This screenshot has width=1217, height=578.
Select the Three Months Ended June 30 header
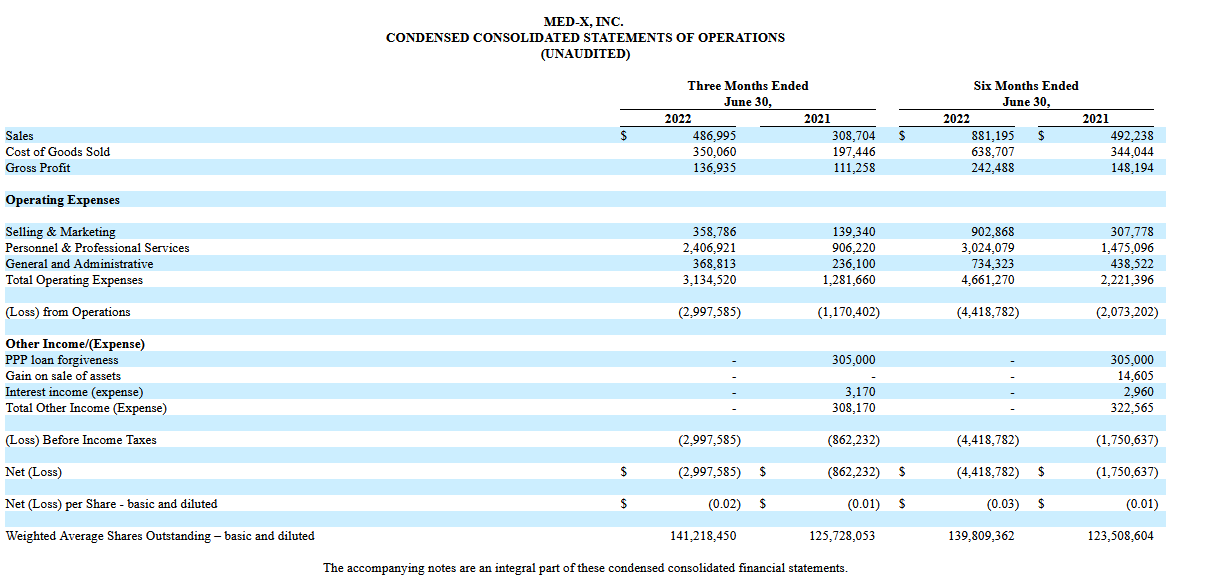748,94
